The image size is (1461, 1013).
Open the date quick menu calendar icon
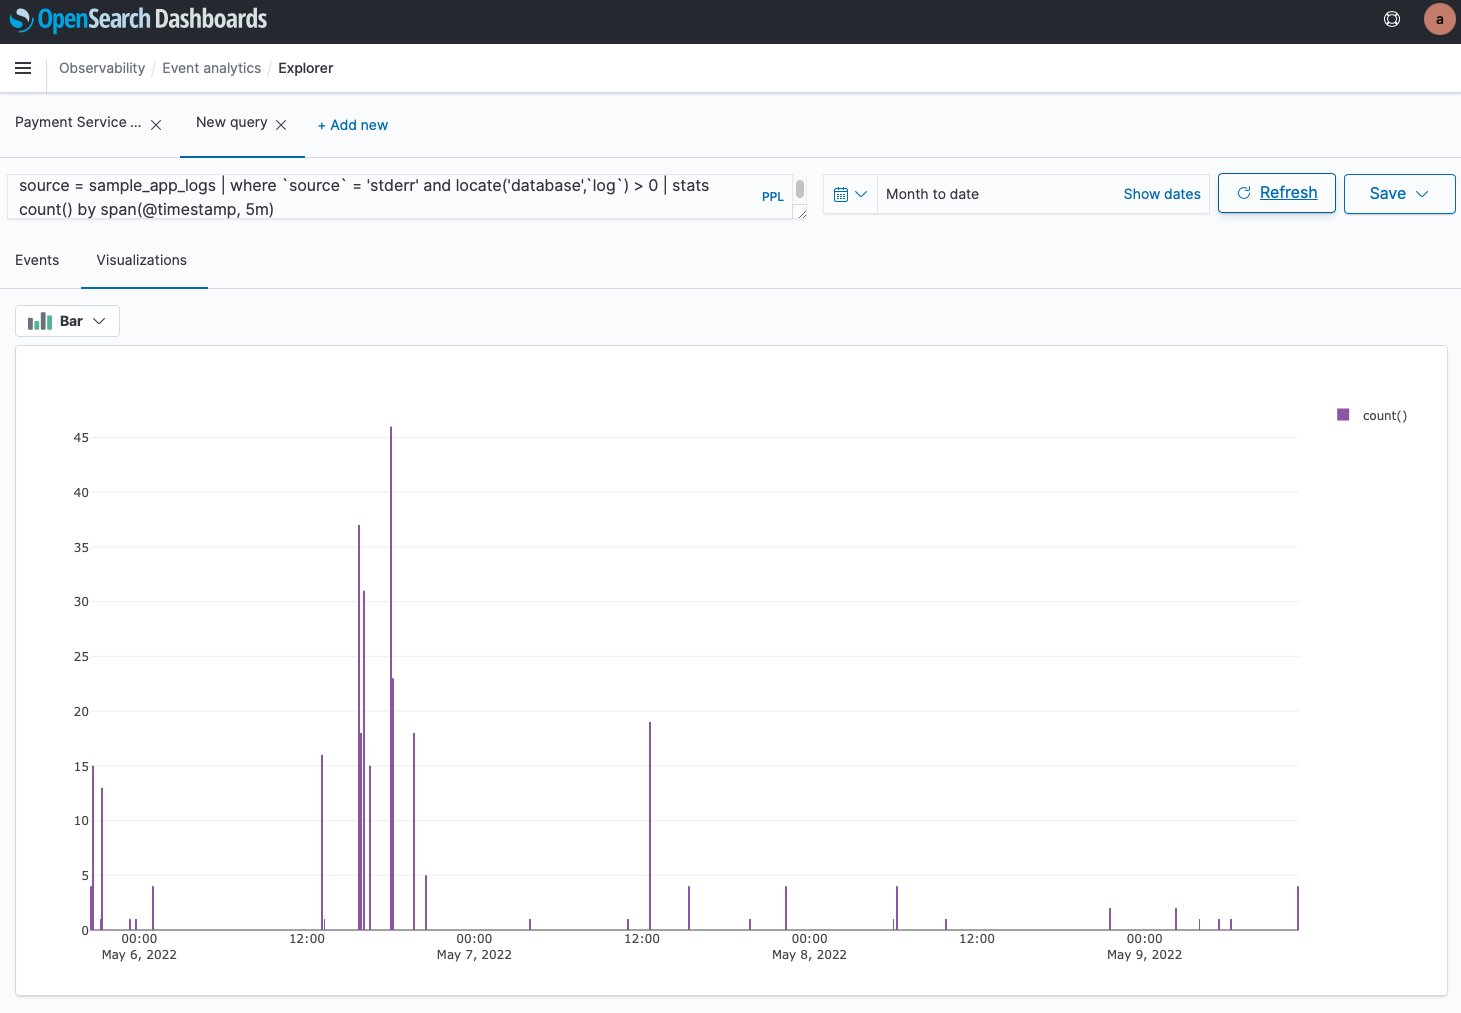click(850, 194)
